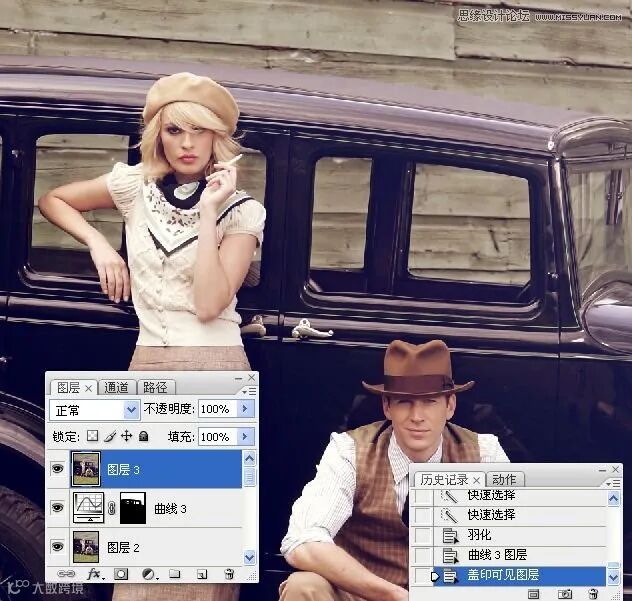The width and height of the screenshot is (632, 601).
Task: Create a new layer with the page icon
Action: point(202,574)
